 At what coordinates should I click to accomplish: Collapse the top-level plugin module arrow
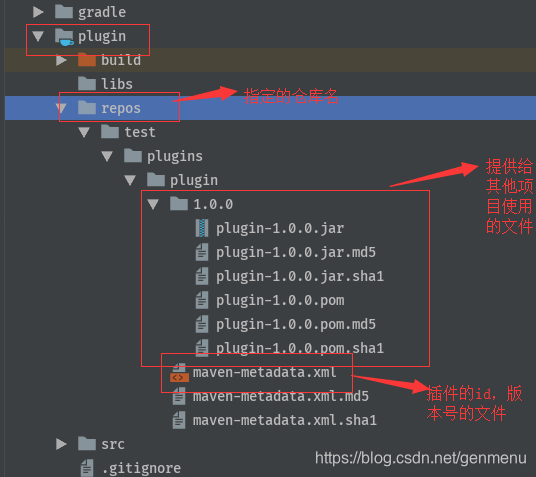[38, 36]
